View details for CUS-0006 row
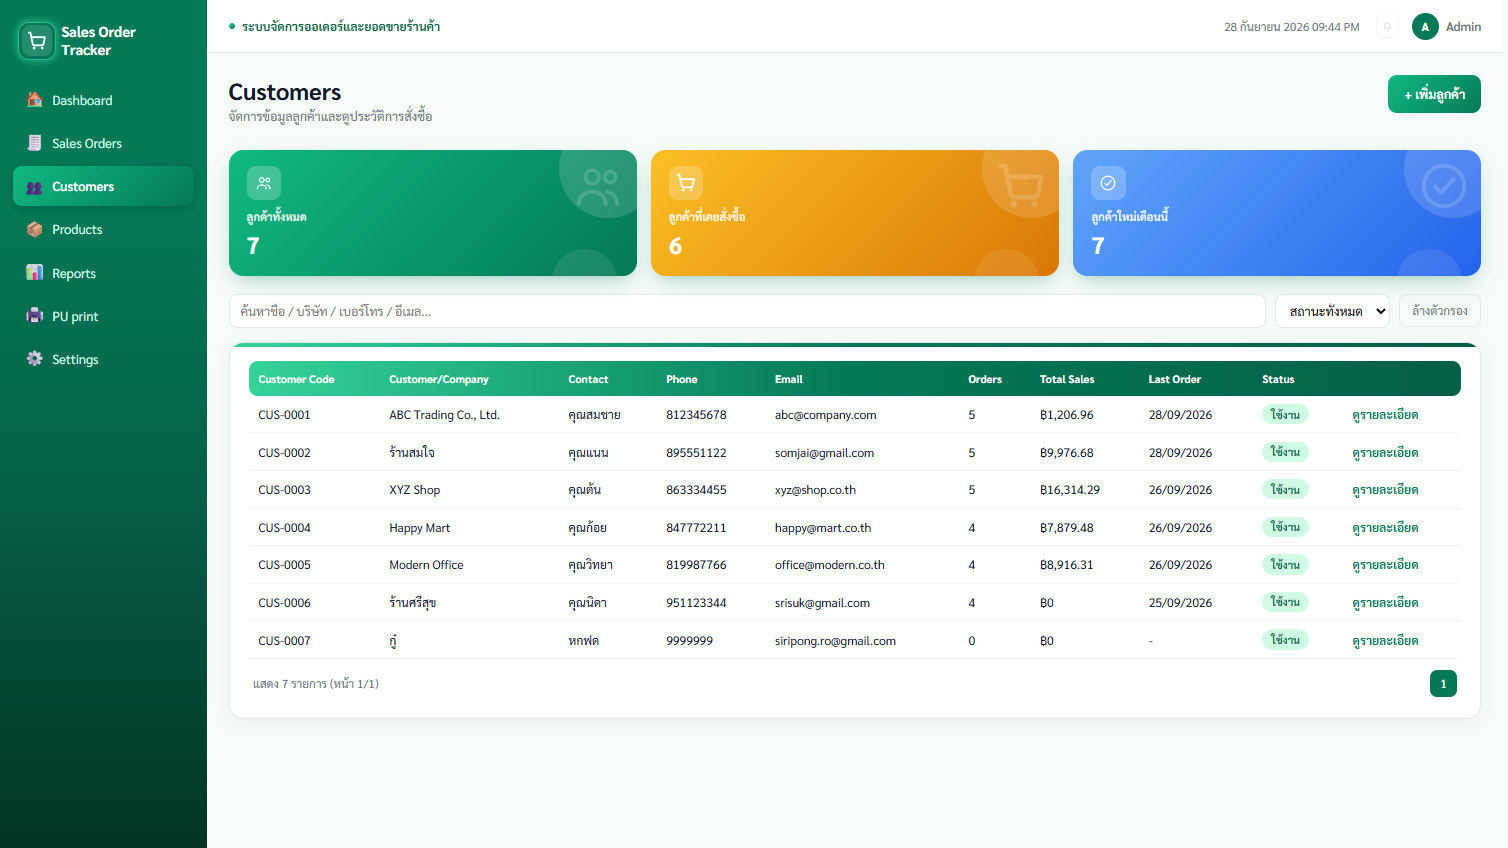 tap(1385, 603)
